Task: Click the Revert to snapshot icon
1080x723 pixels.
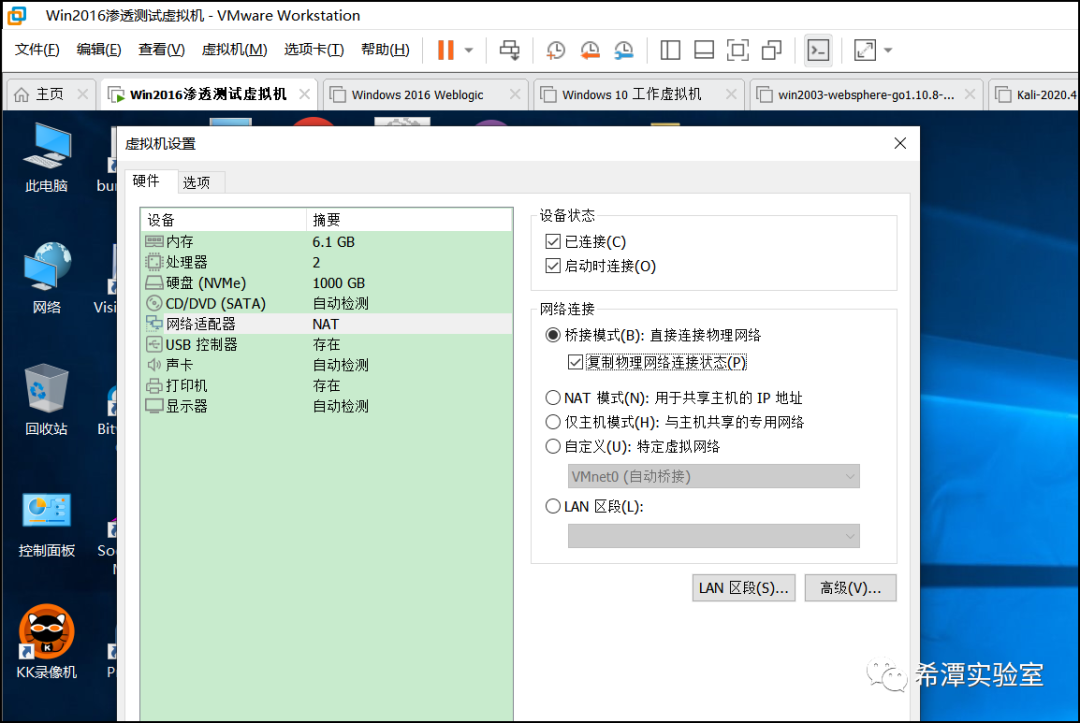Action: tap(590, 50)
